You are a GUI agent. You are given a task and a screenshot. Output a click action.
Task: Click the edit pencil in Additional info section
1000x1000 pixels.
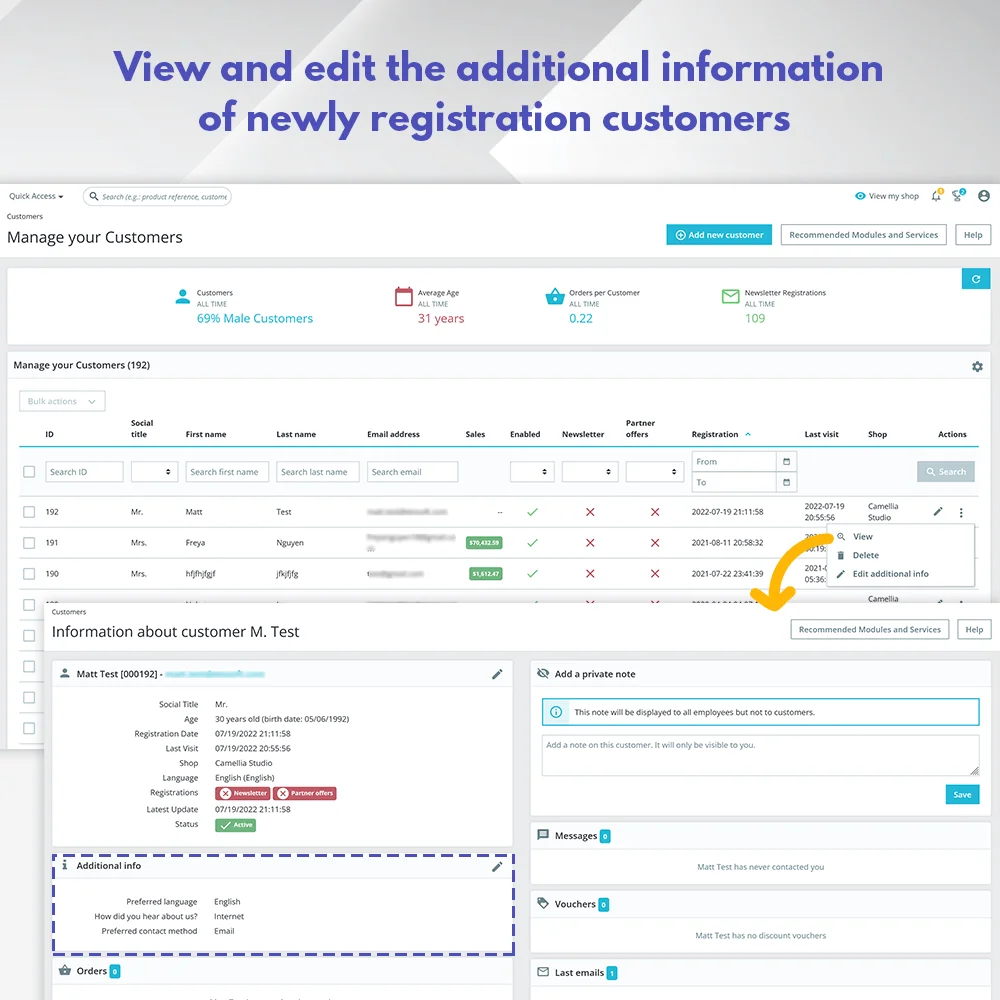[497, 867]
